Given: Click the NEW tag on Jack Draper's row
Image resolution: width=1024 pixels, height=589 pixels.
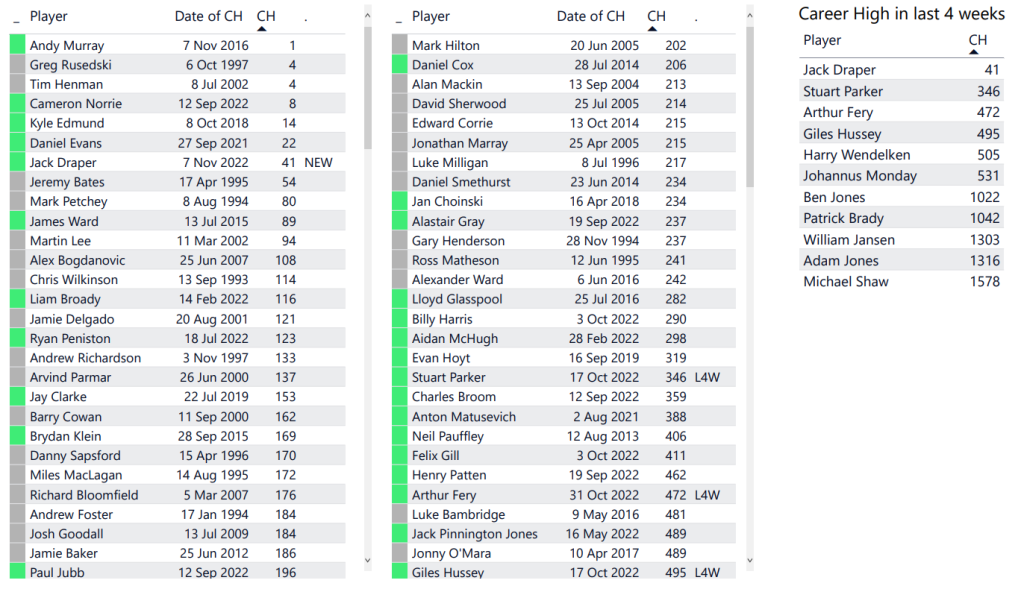Looking at the screenshot, I should coord(318,162).
